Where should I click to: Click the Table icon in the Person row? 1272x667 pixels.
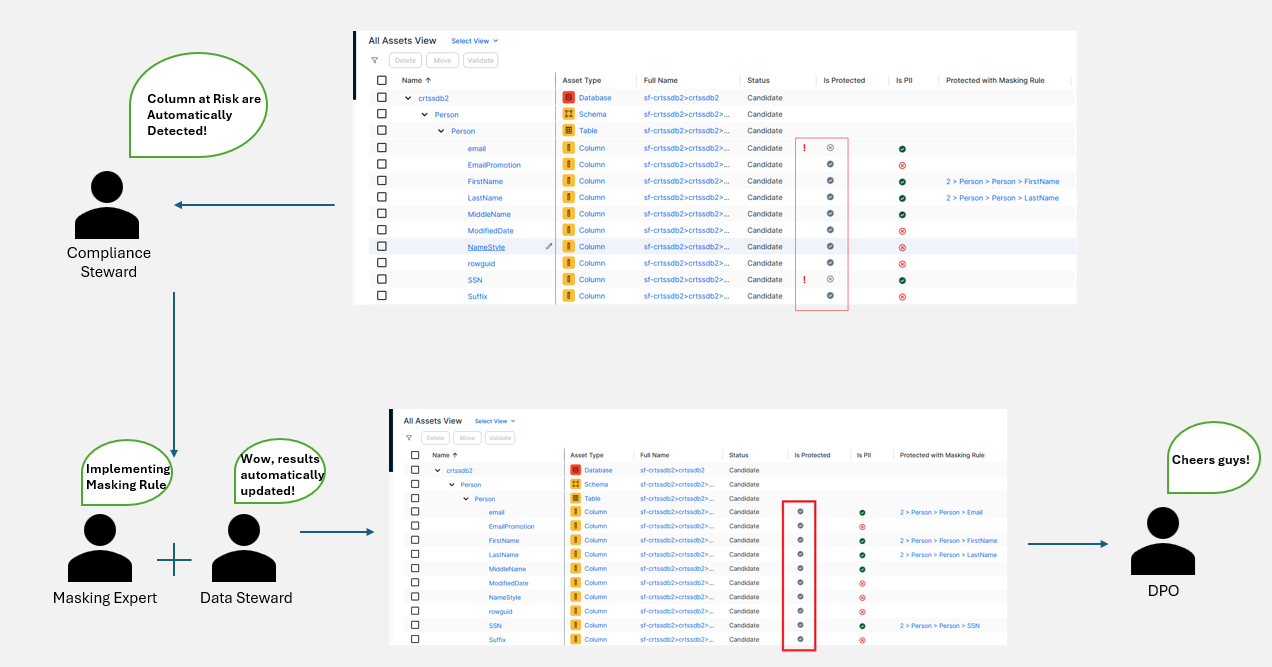570,130
